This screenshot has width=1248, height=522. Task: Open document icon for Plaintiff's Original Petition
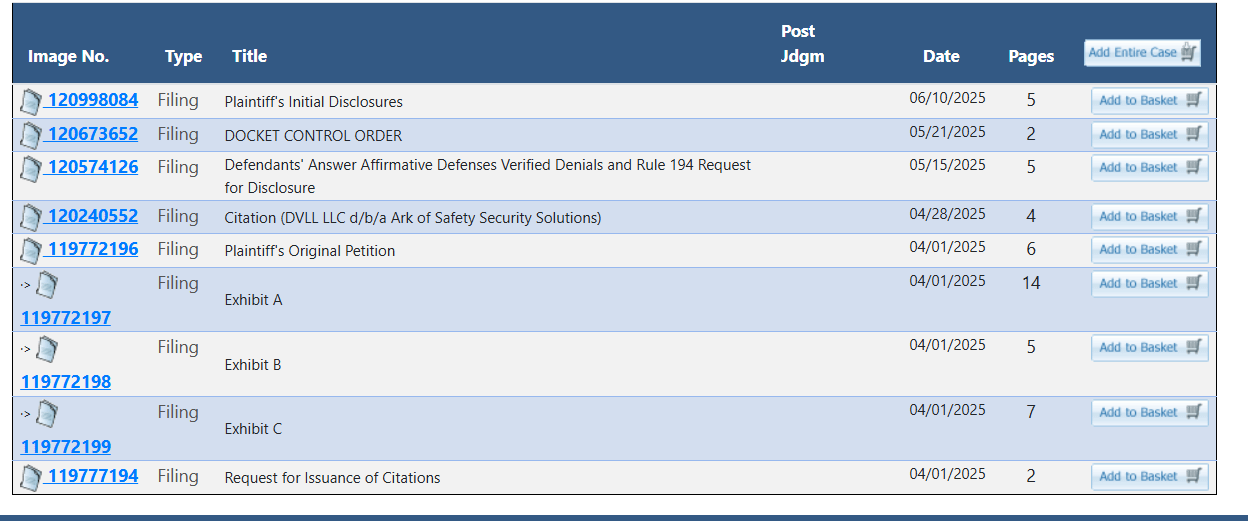(x=31, y=250)
